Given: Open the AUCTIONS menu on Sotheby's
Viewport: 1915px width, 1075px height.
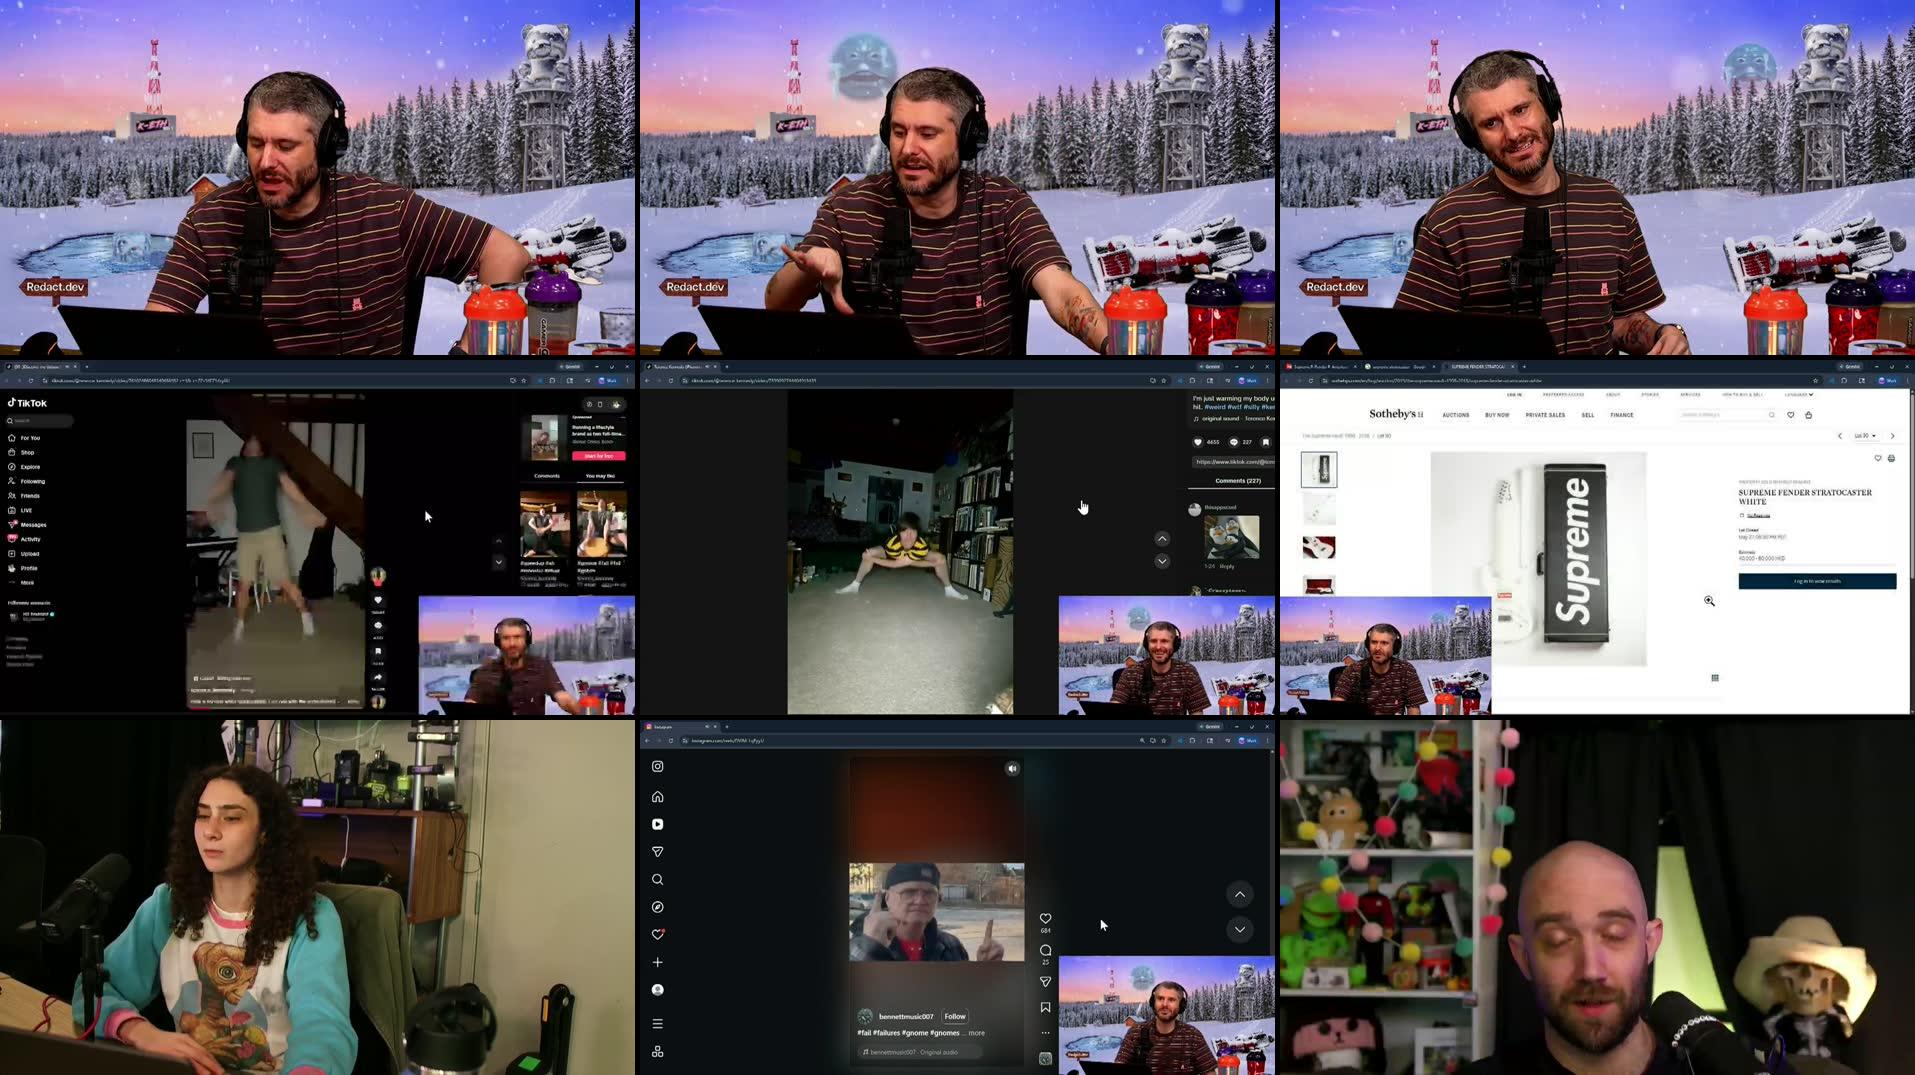Looking at the screenshot, I should pos(1456,415).
